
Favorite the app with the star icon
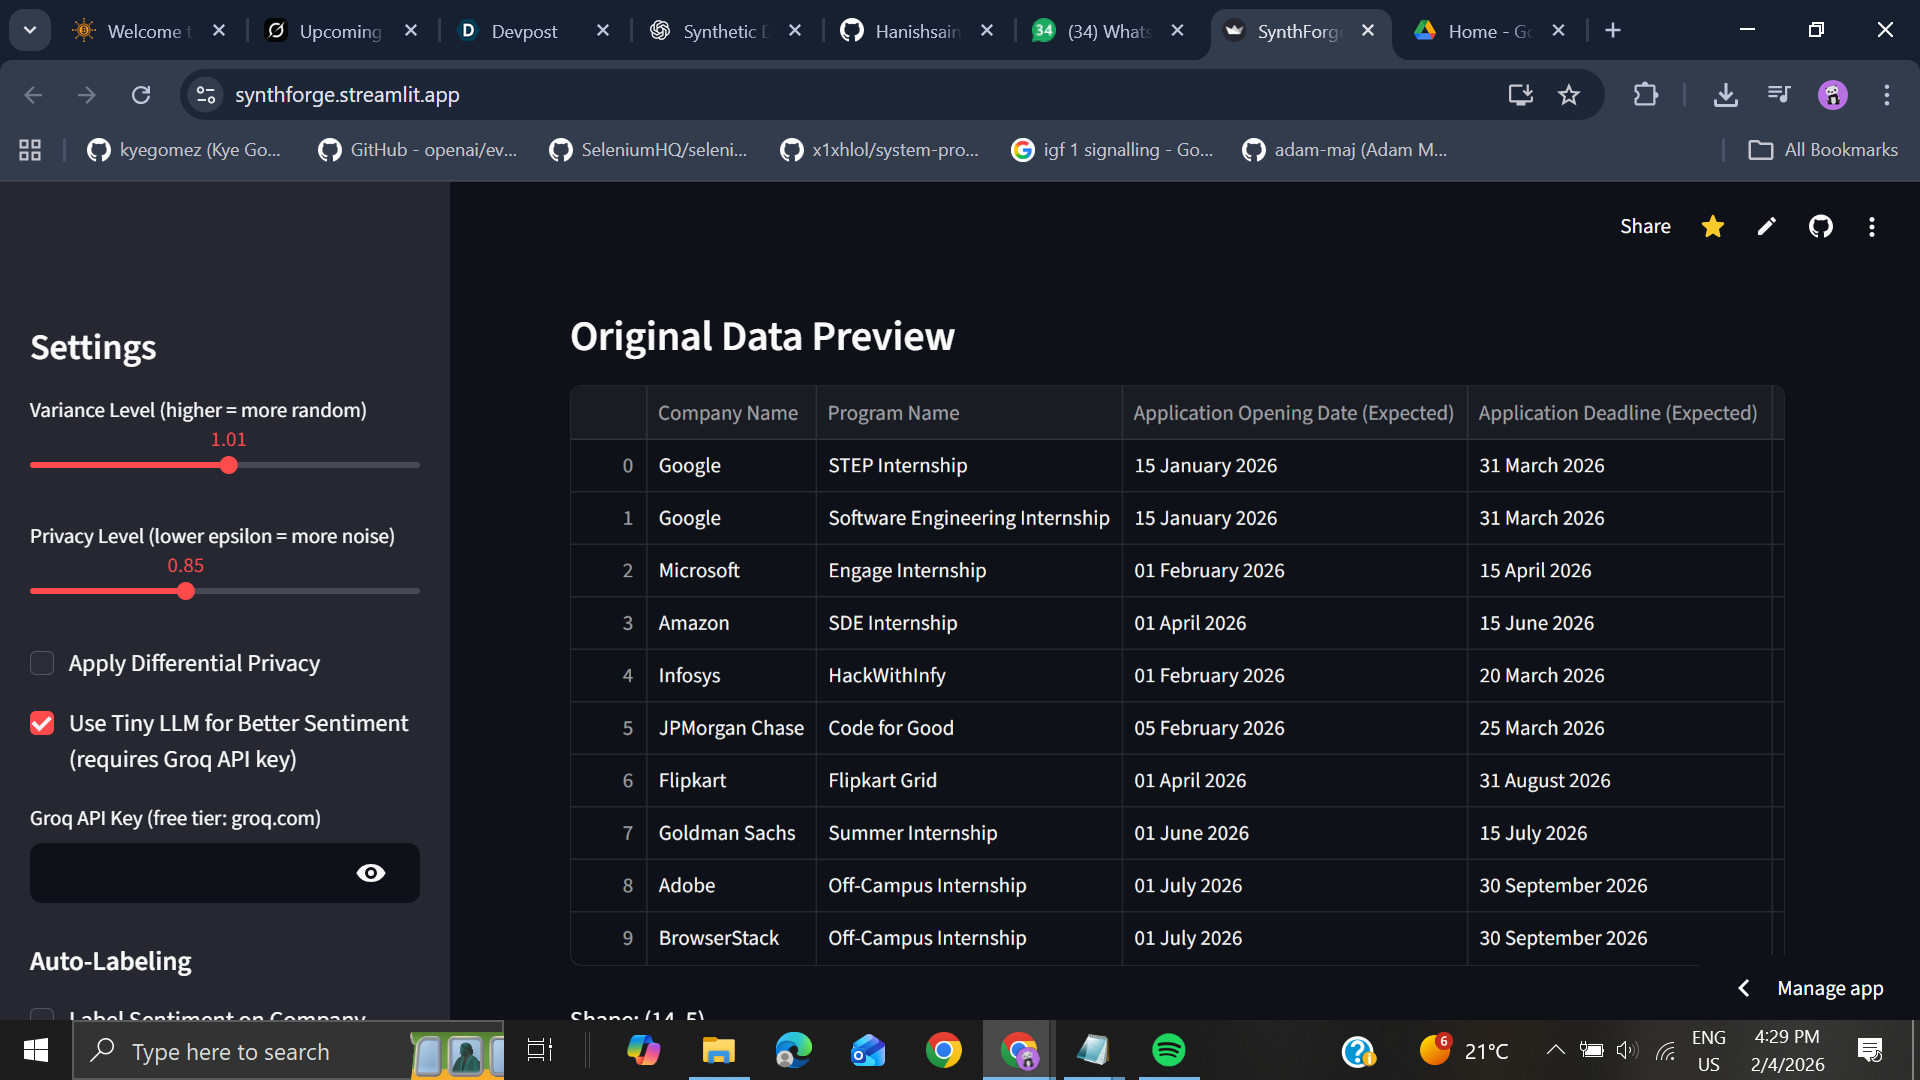pos(1712,227)
